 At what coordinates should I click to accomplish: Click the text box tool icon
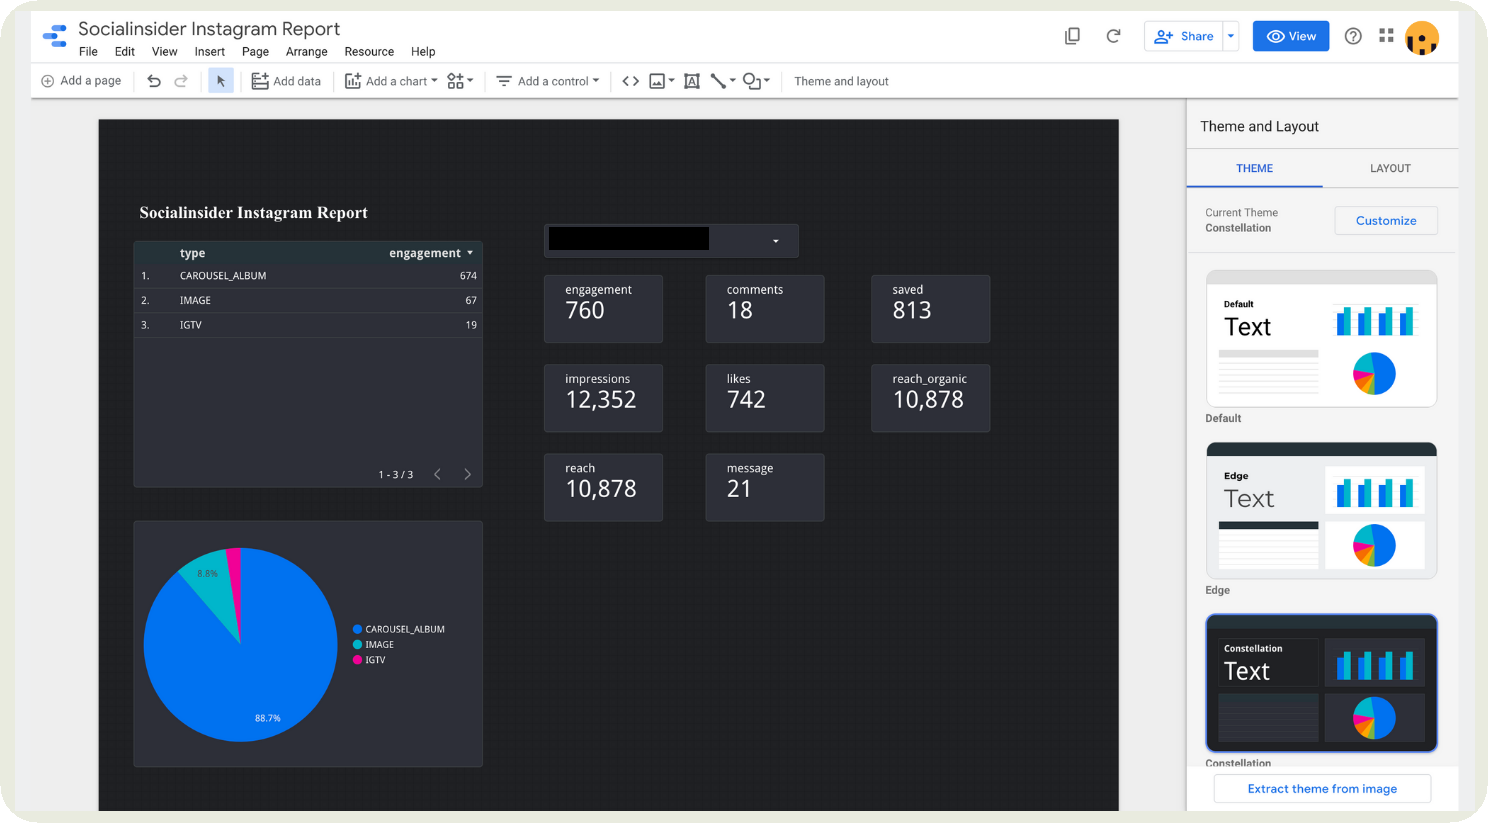(691, 81)
